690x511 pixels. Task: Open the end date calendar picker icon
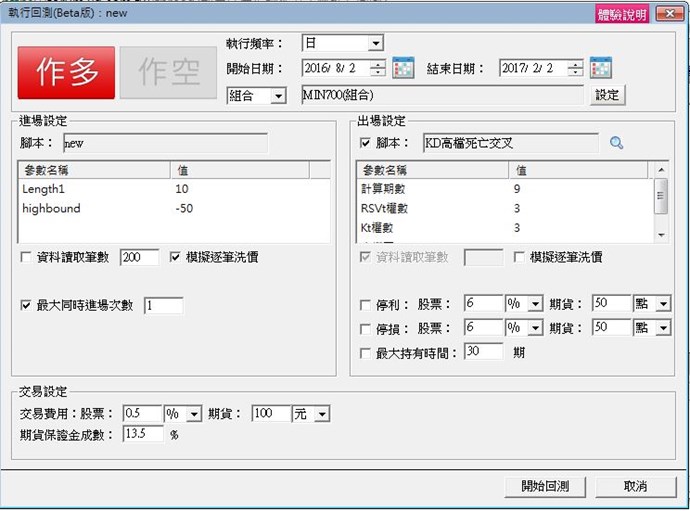(x=601, y=69)
